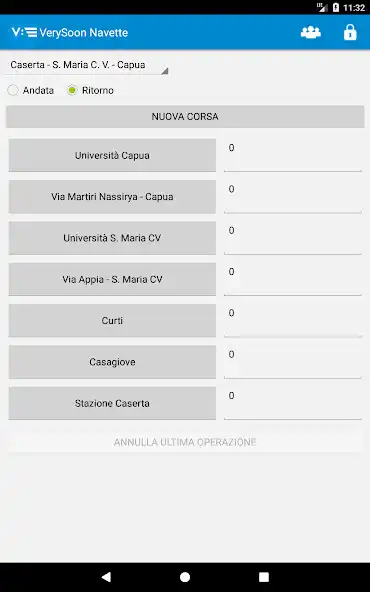This screenshot has width=370, height=592.
Task: Click the route spinner arrow triangle
Action: click(165, 71)
